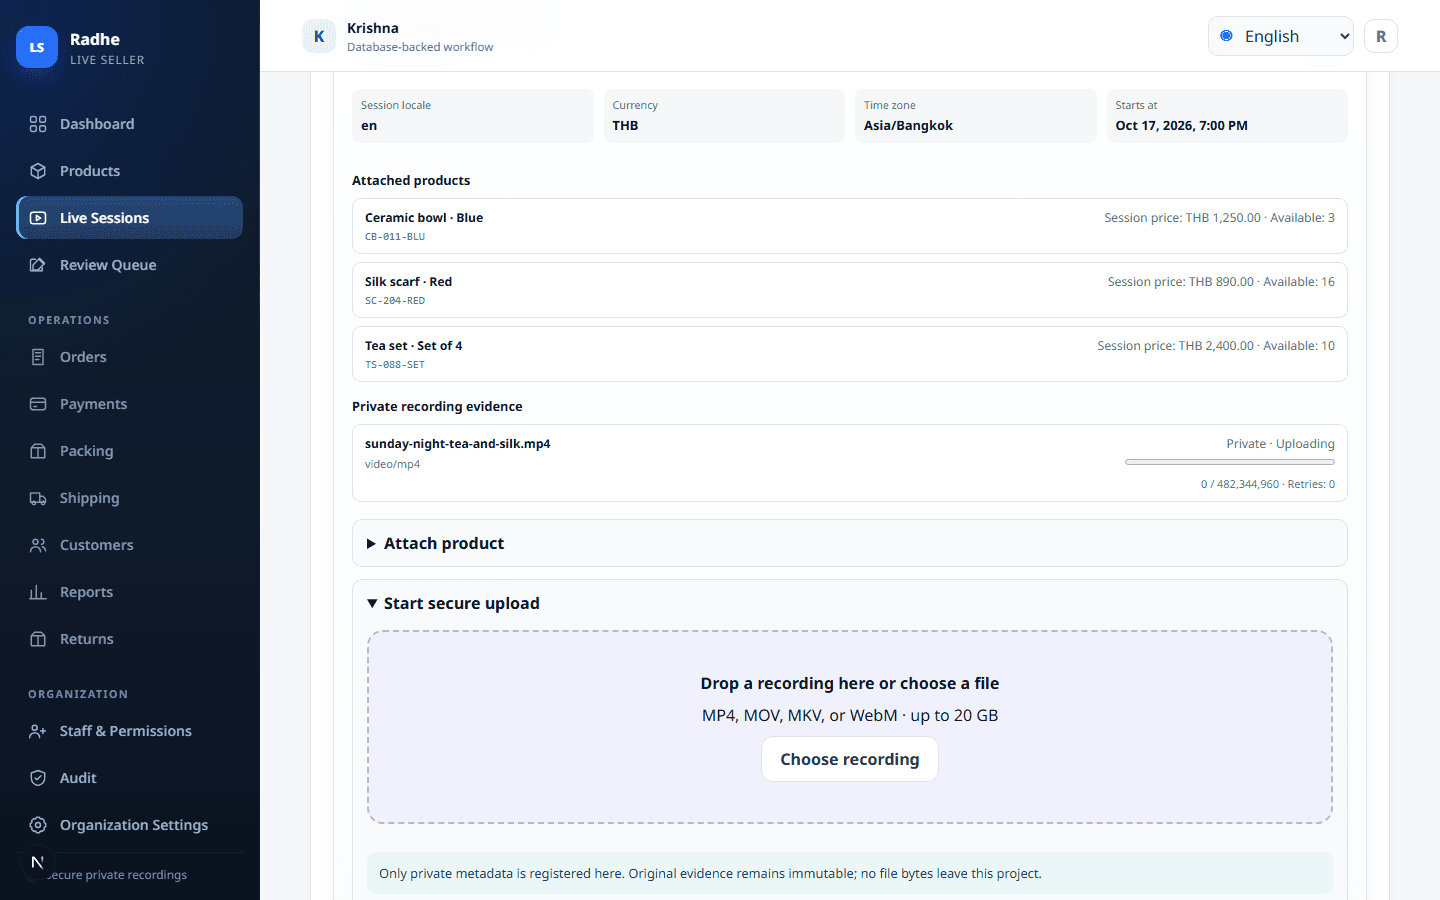The width and height of the screenshot is (1440, 900).
Task: Click the Review Queue edit icon
Action: 38,265
